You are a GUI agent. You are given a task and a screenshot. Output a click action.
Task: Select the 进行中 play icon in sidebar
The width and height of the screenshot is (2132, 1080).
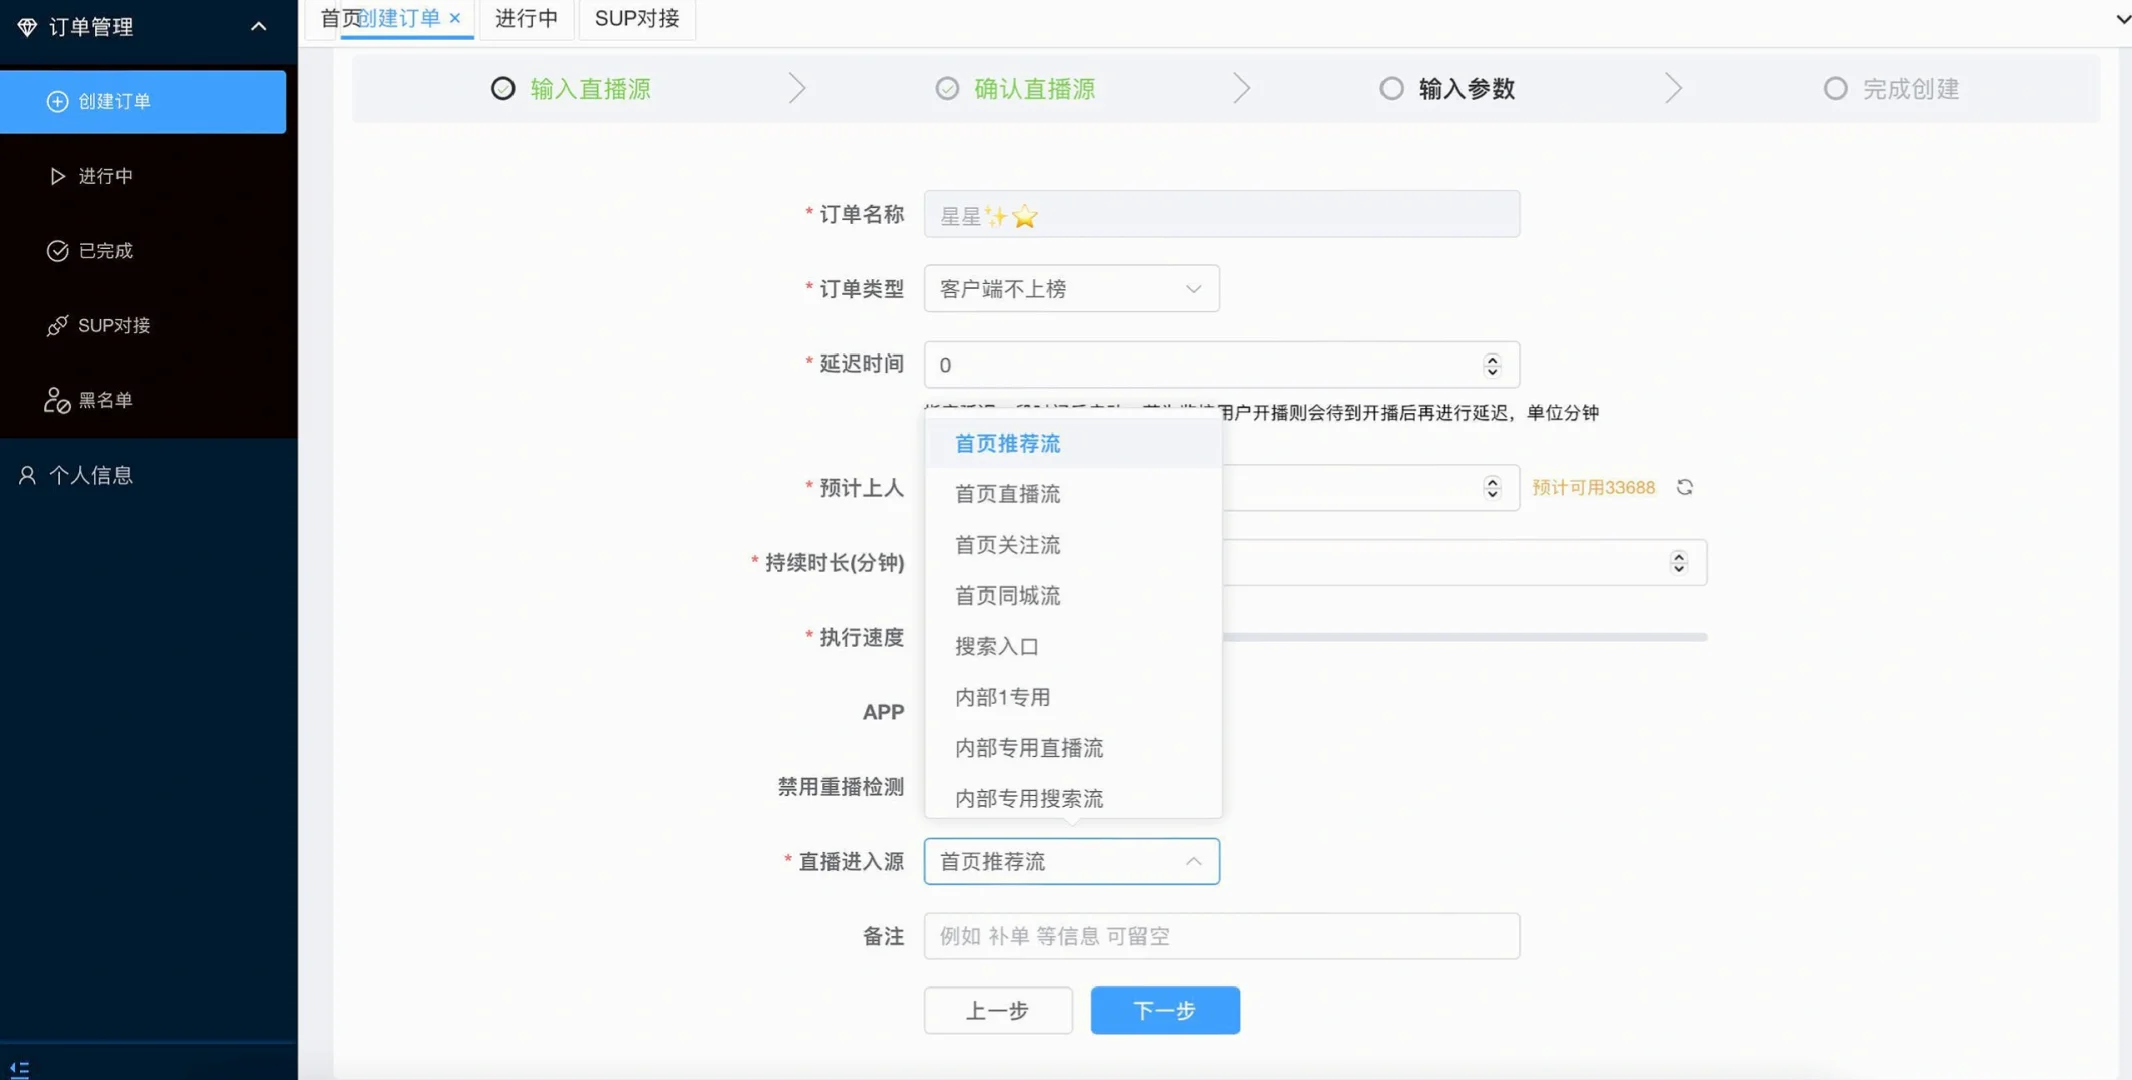click(57, 175)
